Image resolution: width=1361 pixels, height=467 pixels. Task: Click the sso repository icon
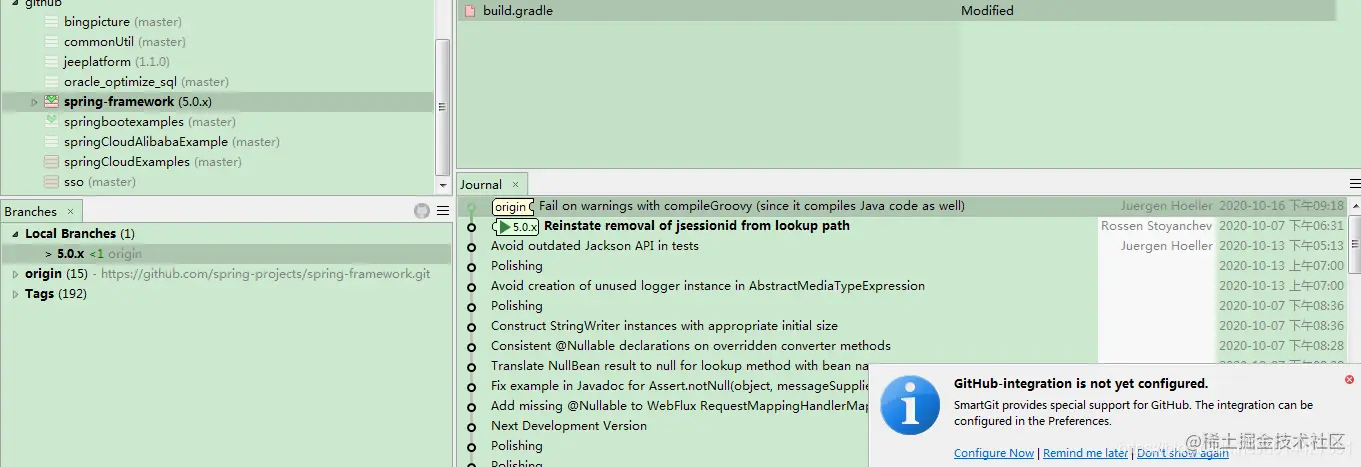[51, 182]
